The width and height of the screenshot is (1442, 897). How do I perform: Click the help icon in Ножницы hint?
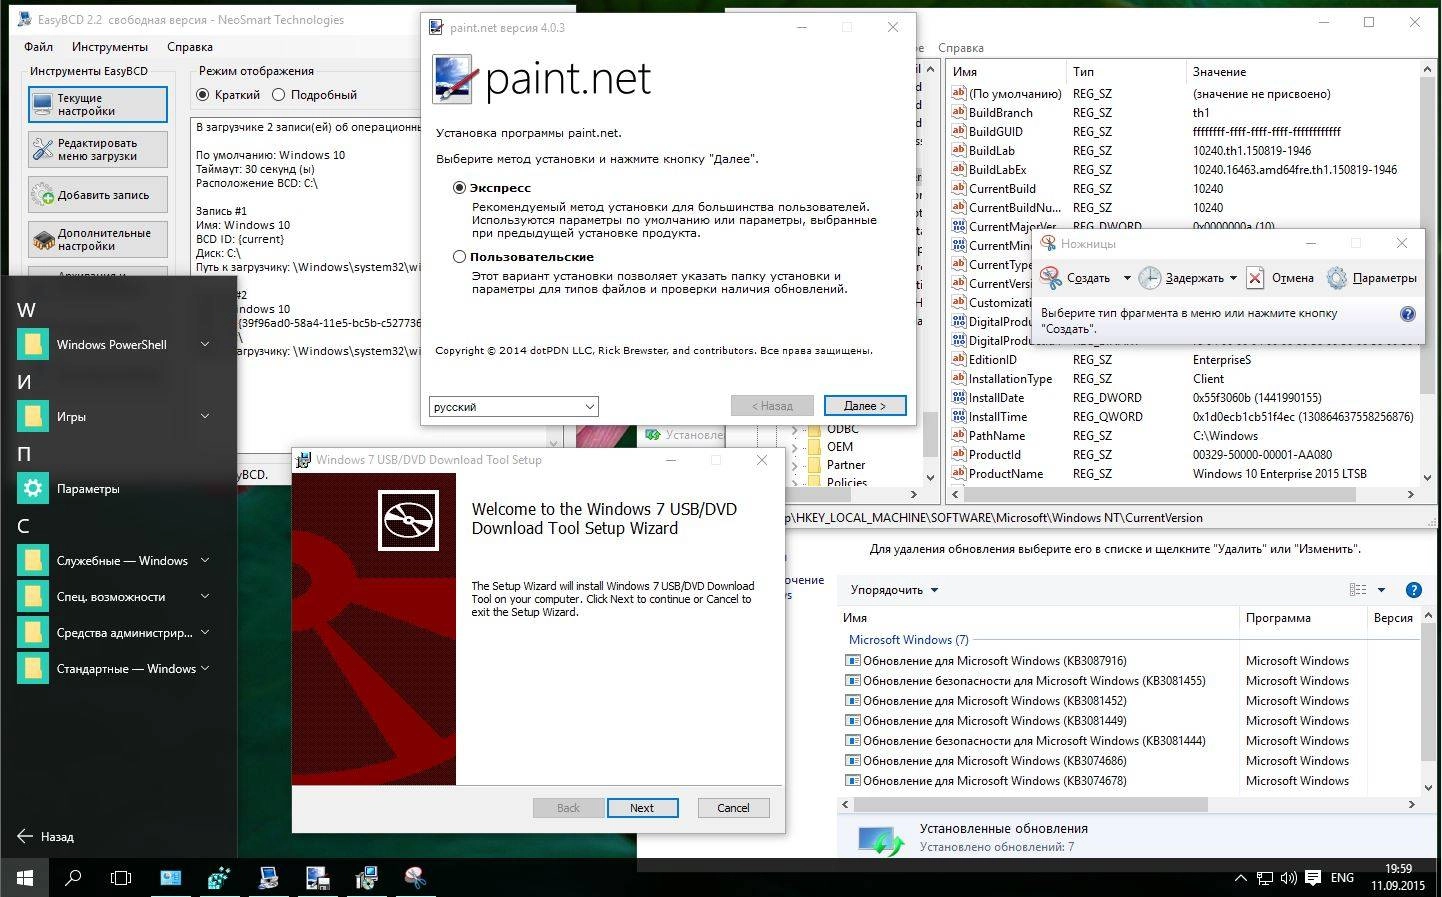pyautogui.click(x=1408, y=314)
